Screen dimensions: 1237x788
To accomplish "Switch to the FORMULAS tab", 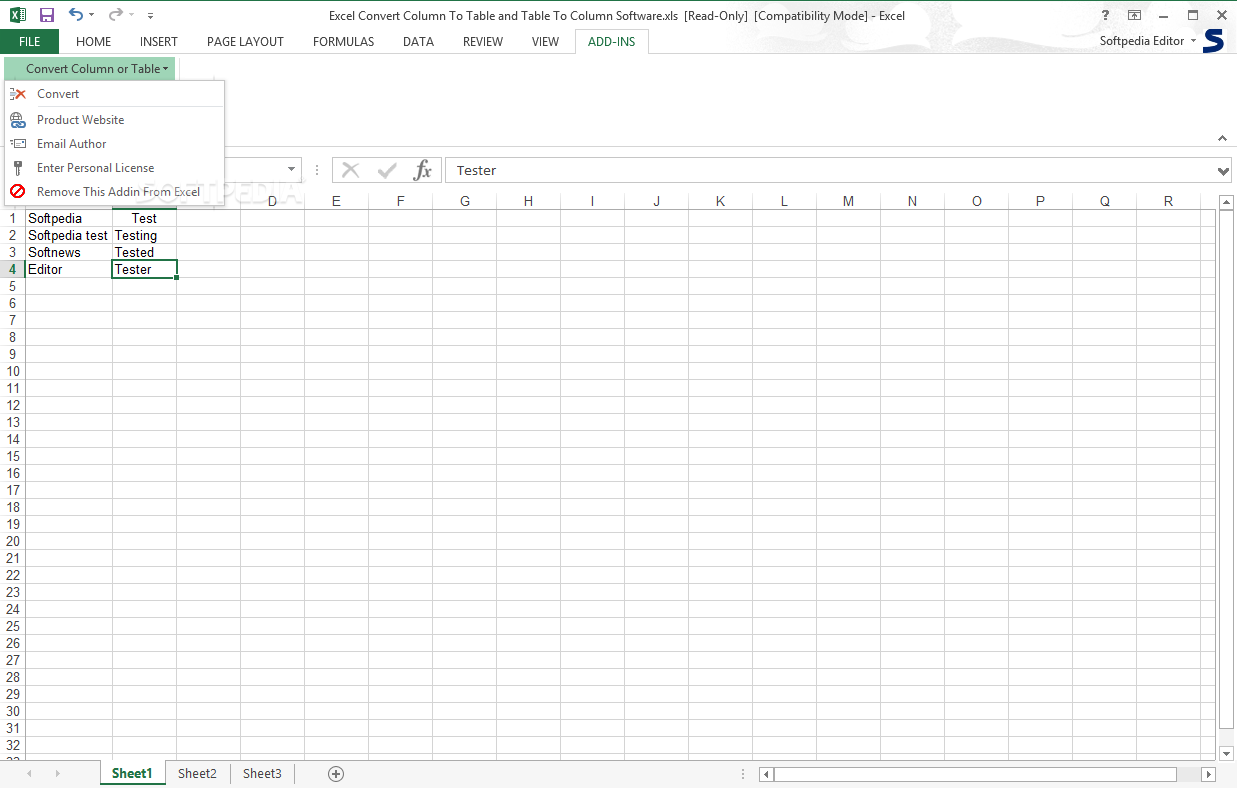I will [343, 42].
